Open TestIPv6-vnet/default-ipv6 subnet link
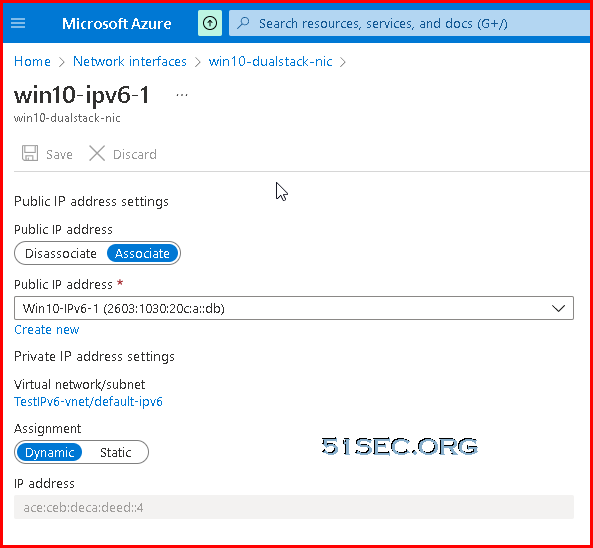This screenshot has height=548, width=593. pyautogui.click(x=88, y=401)
